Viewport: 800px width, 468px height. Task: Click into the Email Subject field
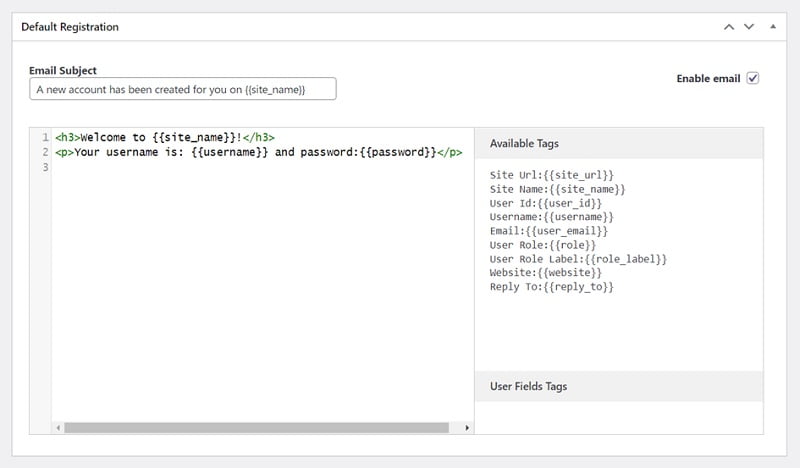pyautogui.click(x=183, y=90)
